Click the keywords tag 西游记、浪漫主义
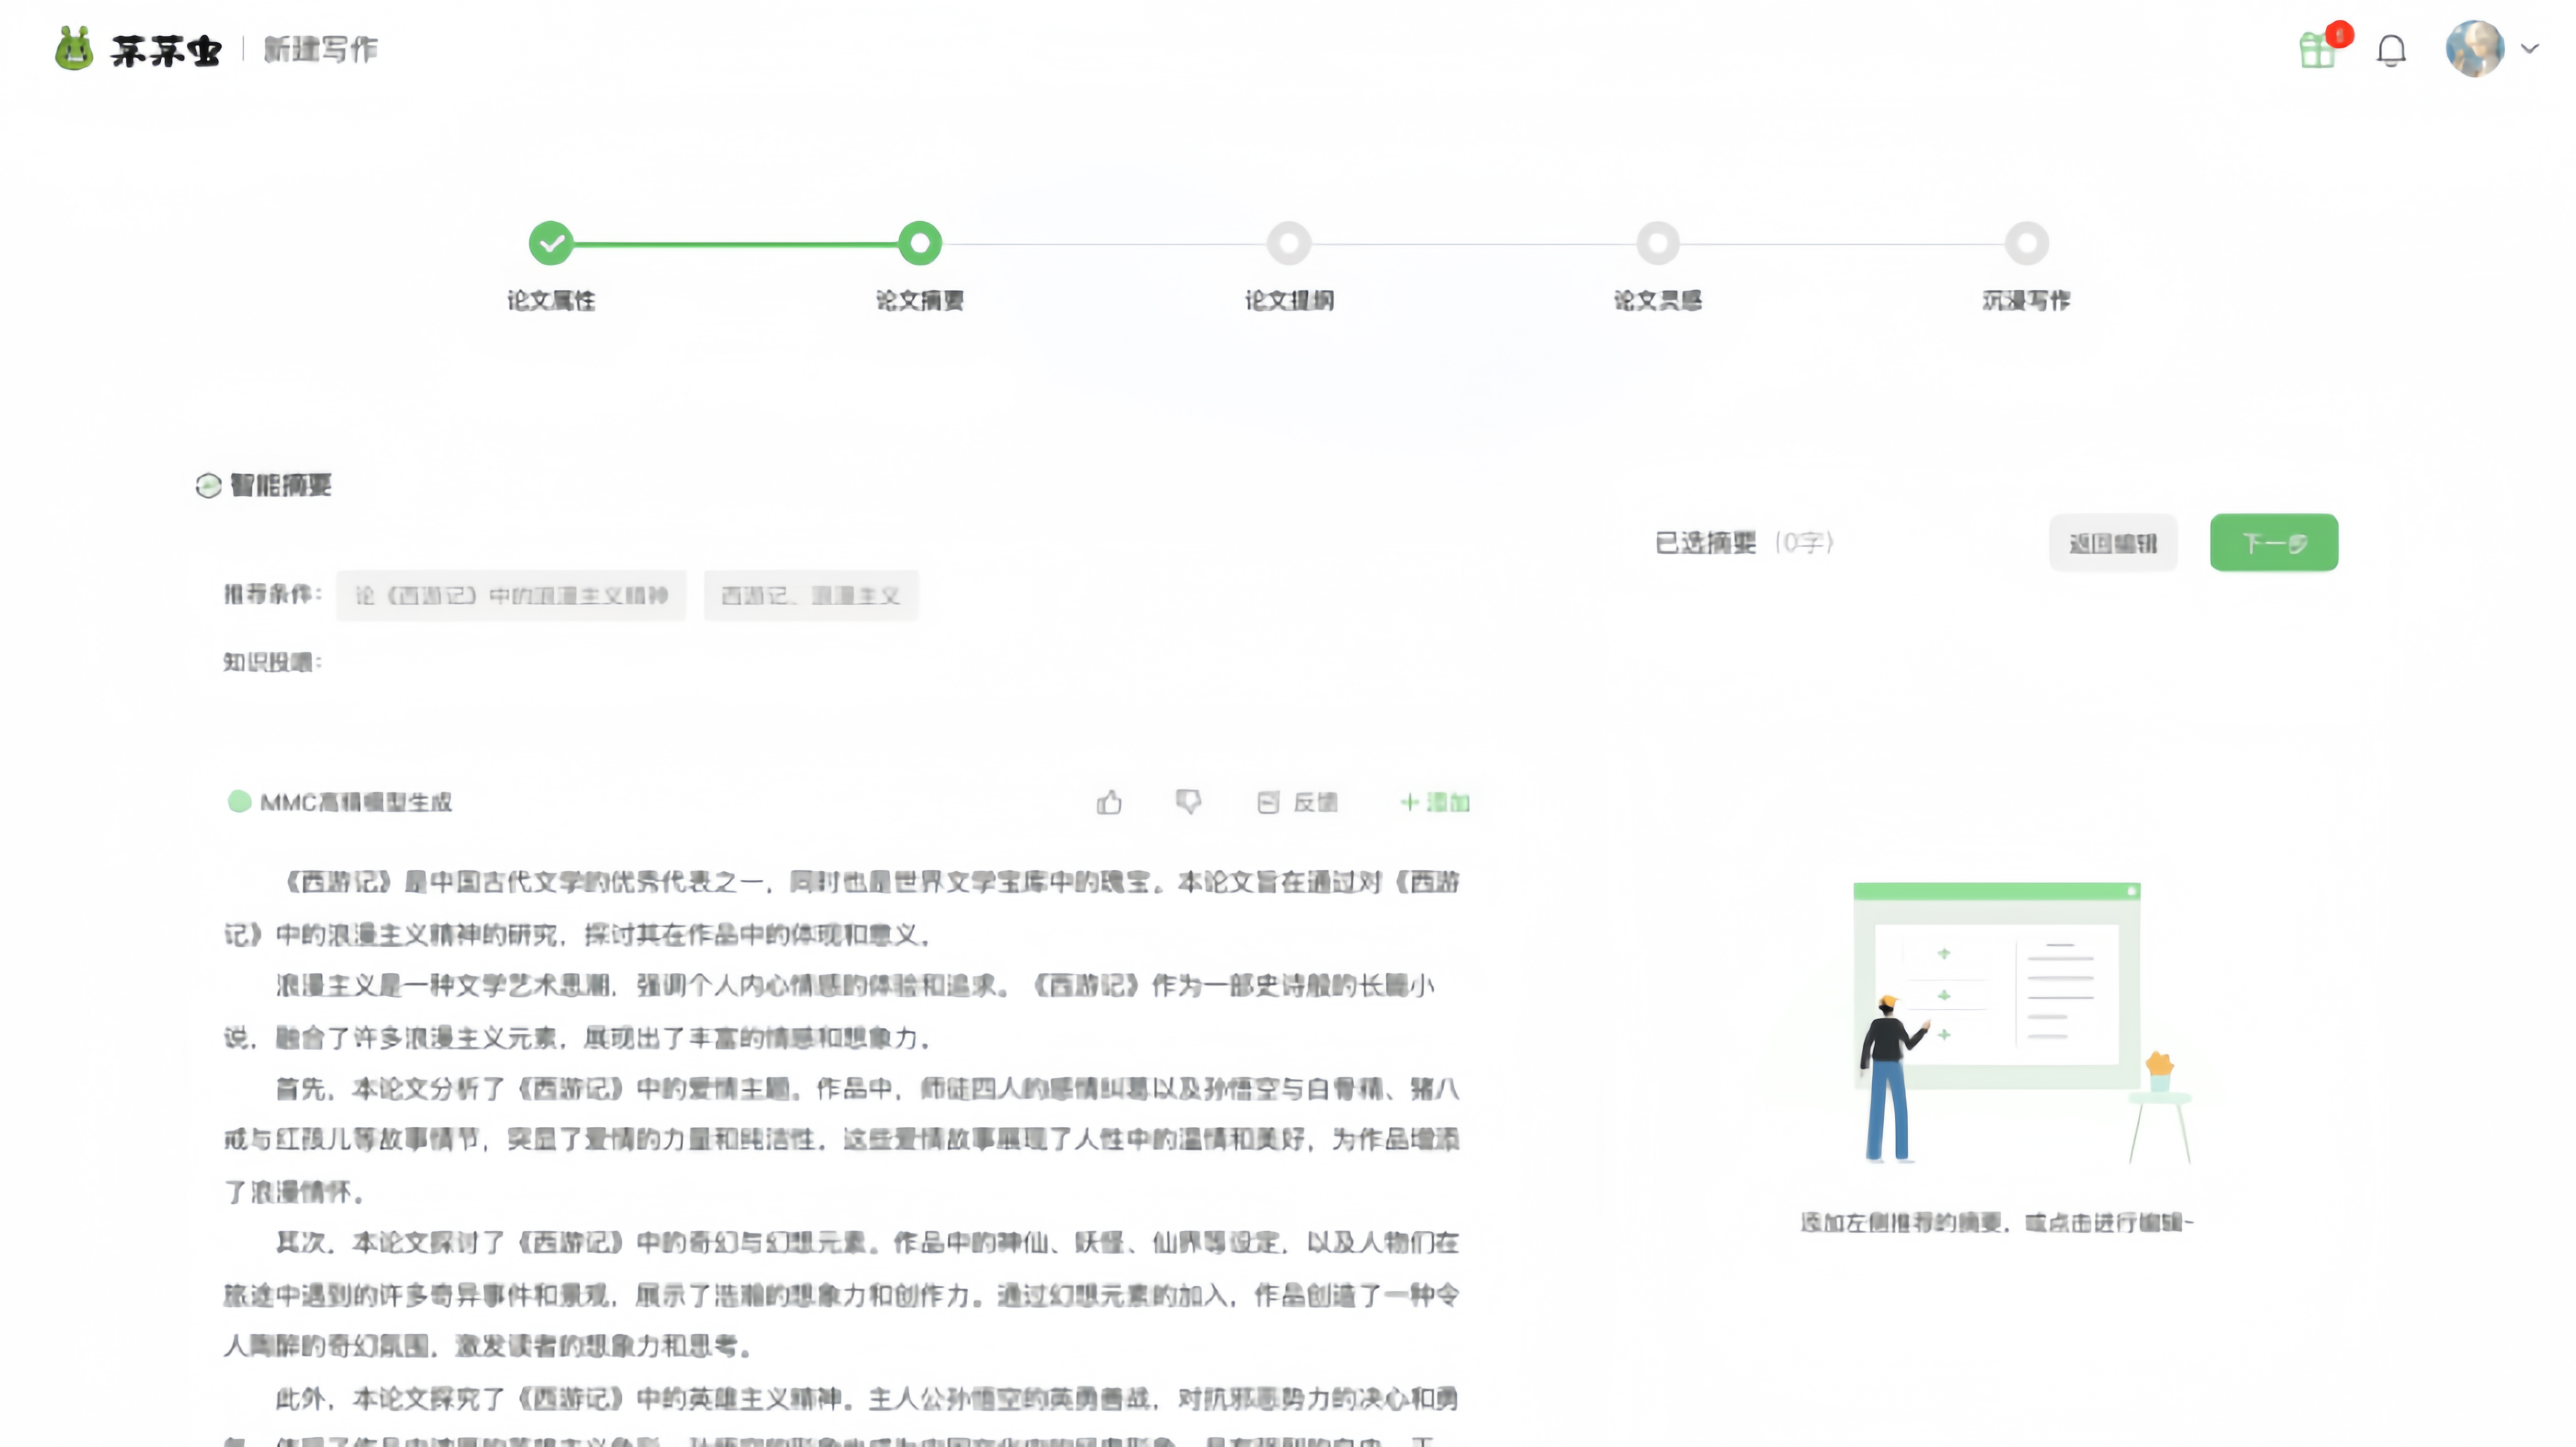 point(811,596)
